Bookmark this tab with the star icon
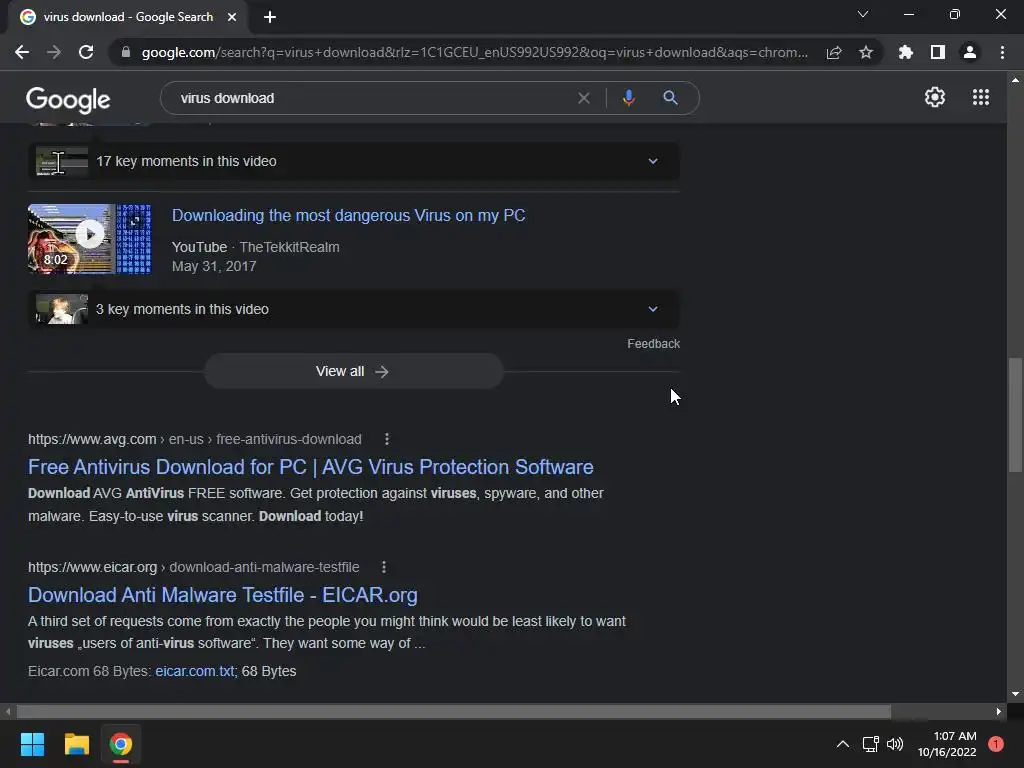Screen dimensions: 1024x768 point(866,52)
